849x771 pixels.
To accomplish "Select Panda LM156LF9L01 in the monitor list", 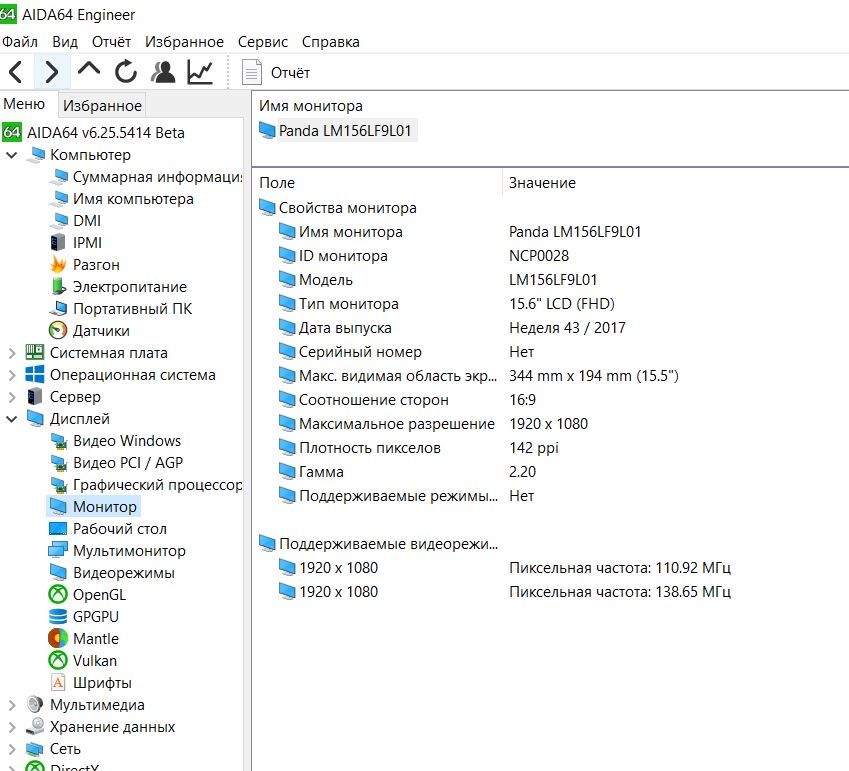I will pyautogui.click(x=337, y=130).
